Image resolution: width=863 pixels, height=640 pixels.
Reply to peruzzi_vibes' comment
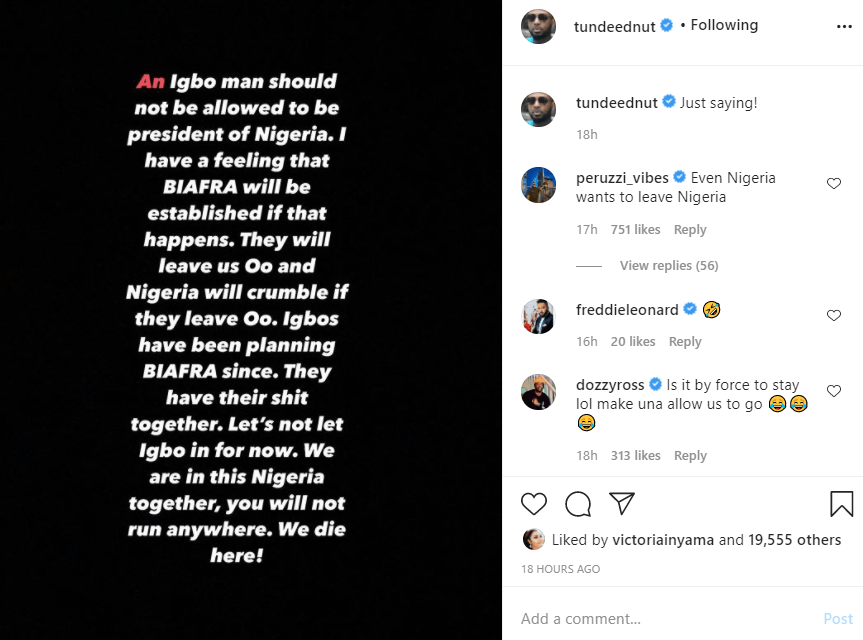pos(690,230)
